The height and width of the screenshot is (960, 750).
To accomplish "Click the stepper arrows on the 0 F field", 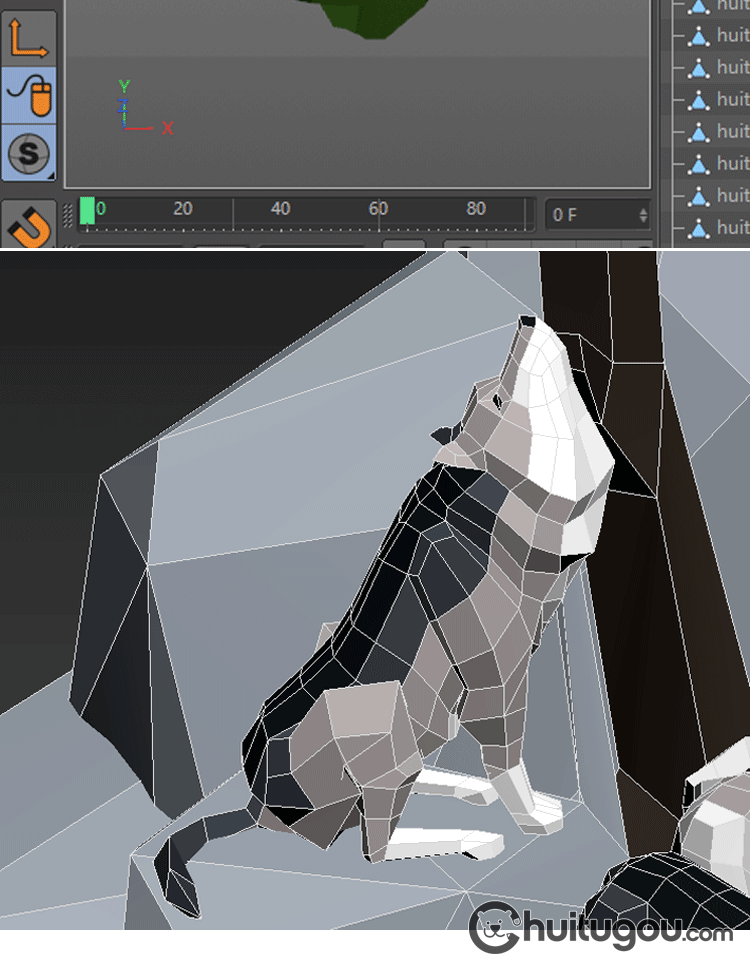I will (x=643, y=215).
